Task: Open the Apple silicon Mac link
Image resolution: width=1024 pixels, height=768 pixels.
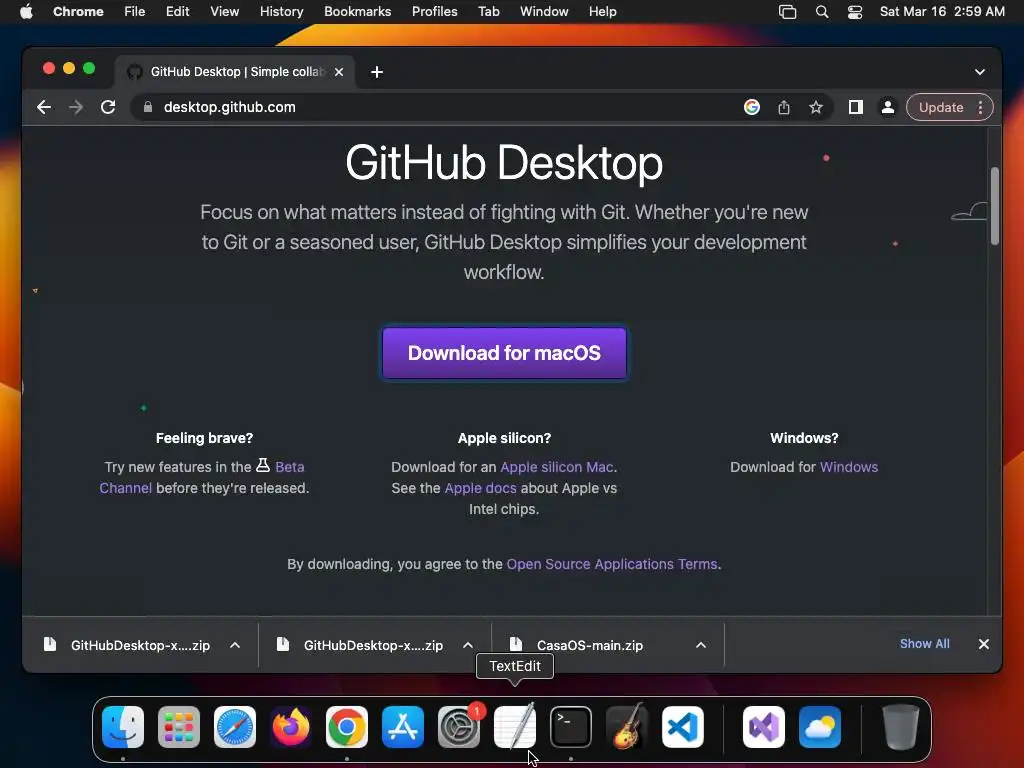Action: [x=557, y=467]
